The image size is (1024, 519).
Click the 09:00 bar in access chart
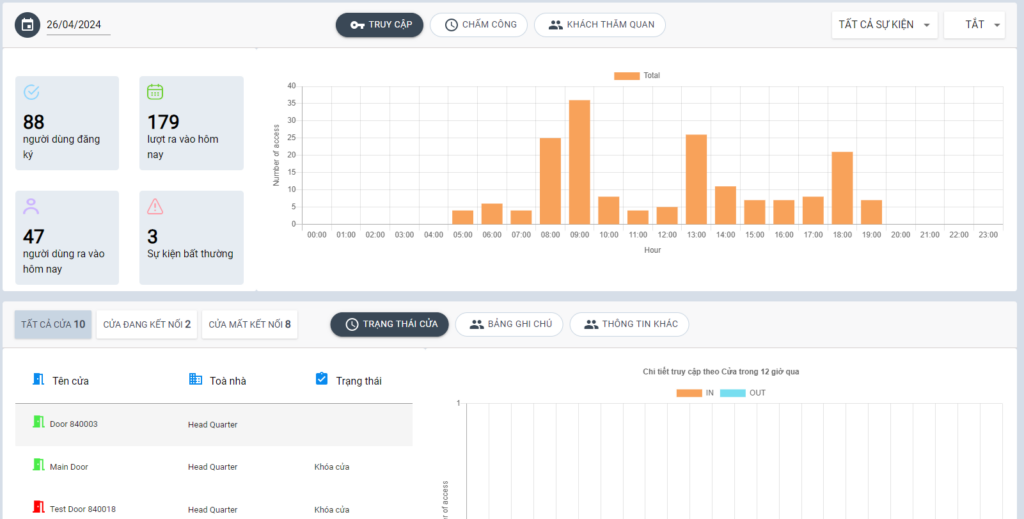click(579, 162)
